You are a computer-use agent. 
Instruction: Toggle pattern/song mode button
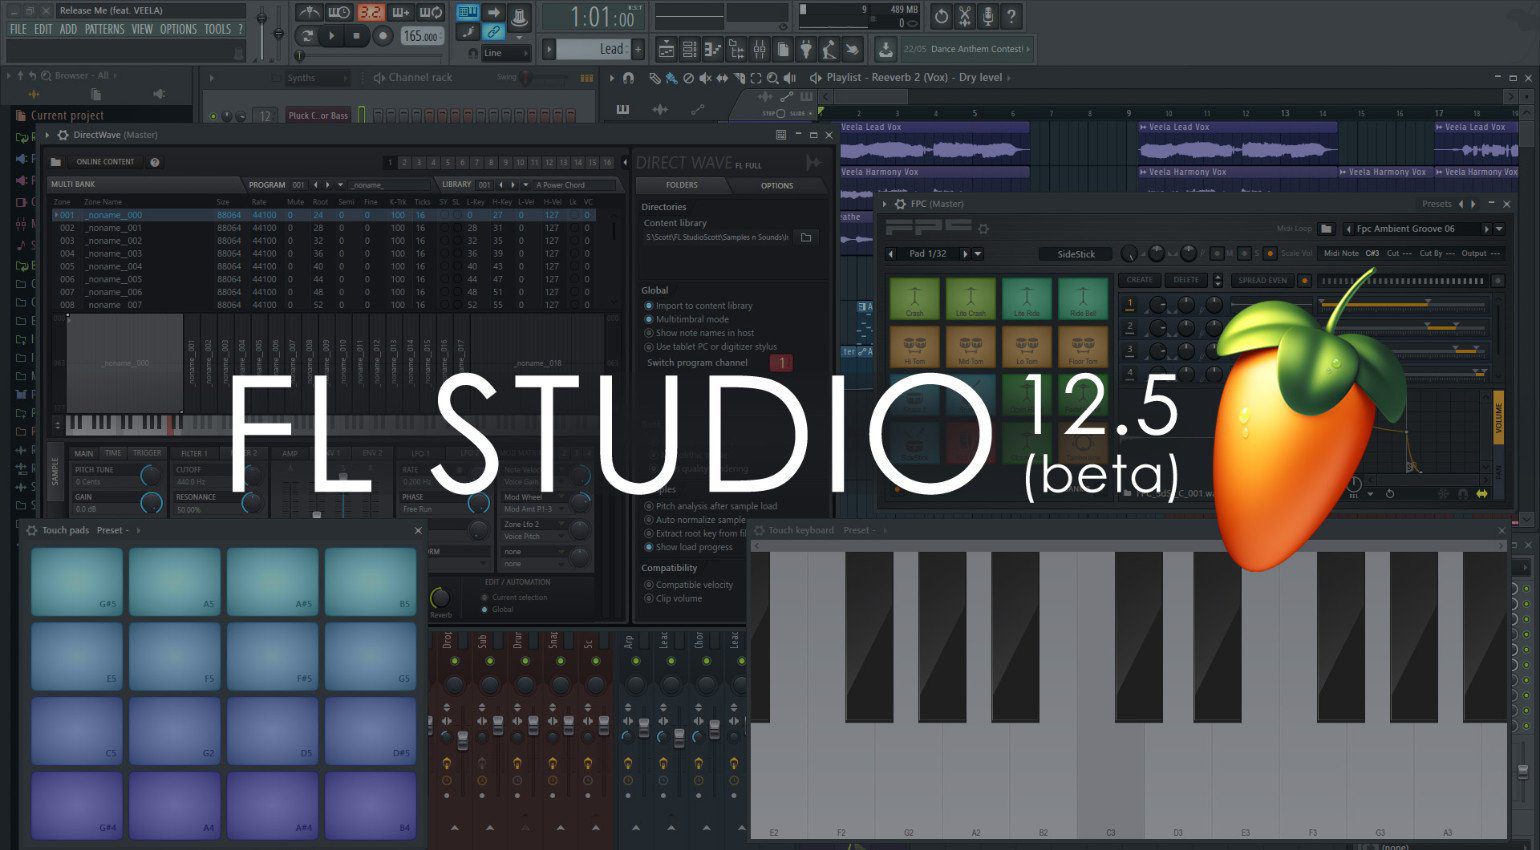(x=307, y=36)
